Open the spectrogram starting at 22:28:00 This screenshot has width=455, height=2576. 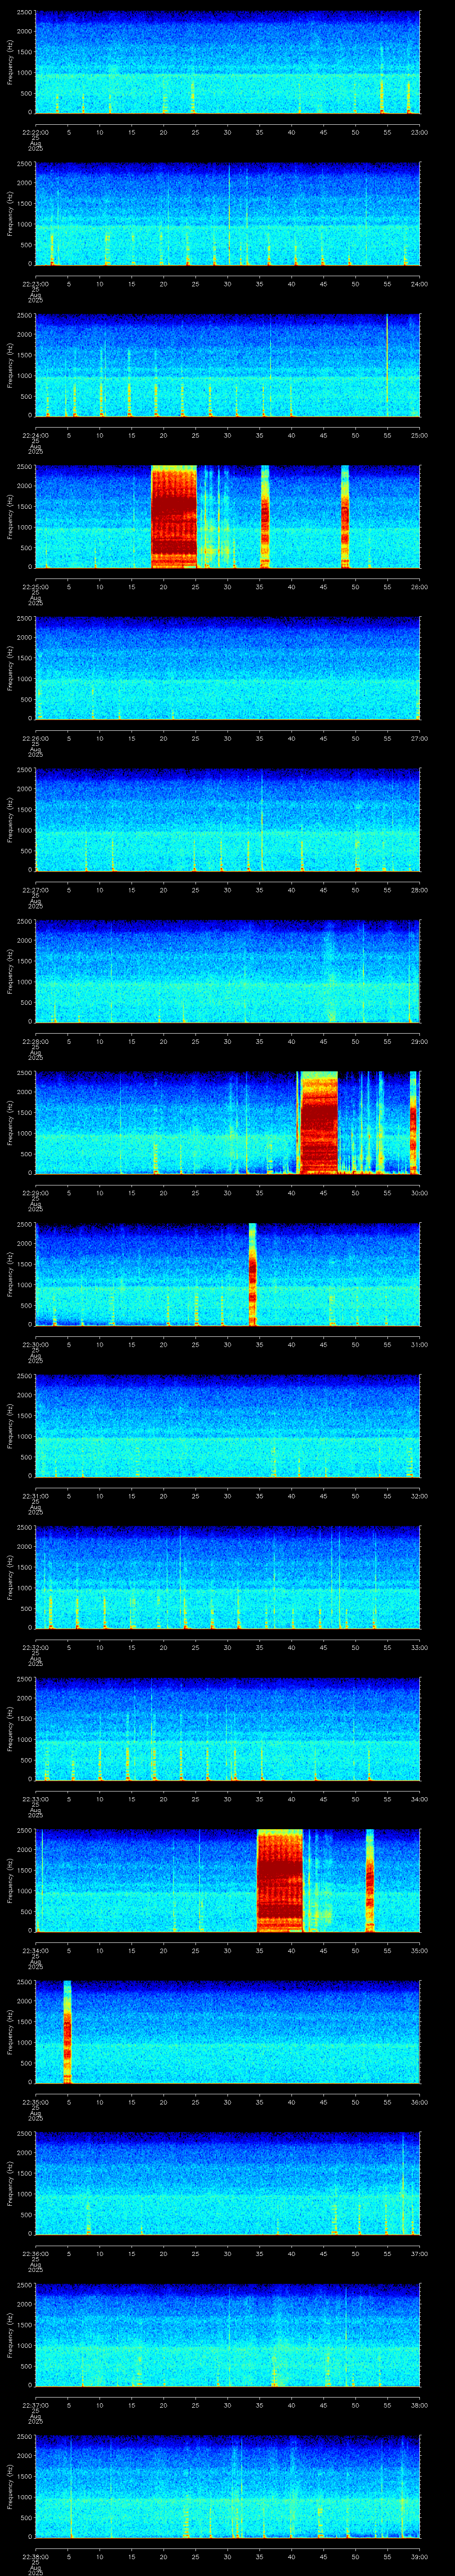[x=228, y=972]
